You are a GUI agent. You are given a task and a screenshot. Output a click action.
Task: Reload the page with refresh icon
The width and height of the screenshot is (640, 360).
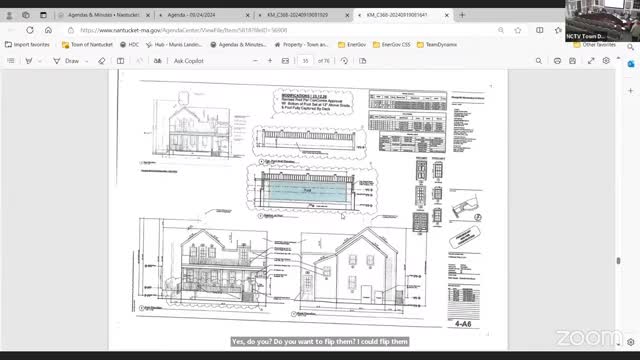tap(30, 30)
